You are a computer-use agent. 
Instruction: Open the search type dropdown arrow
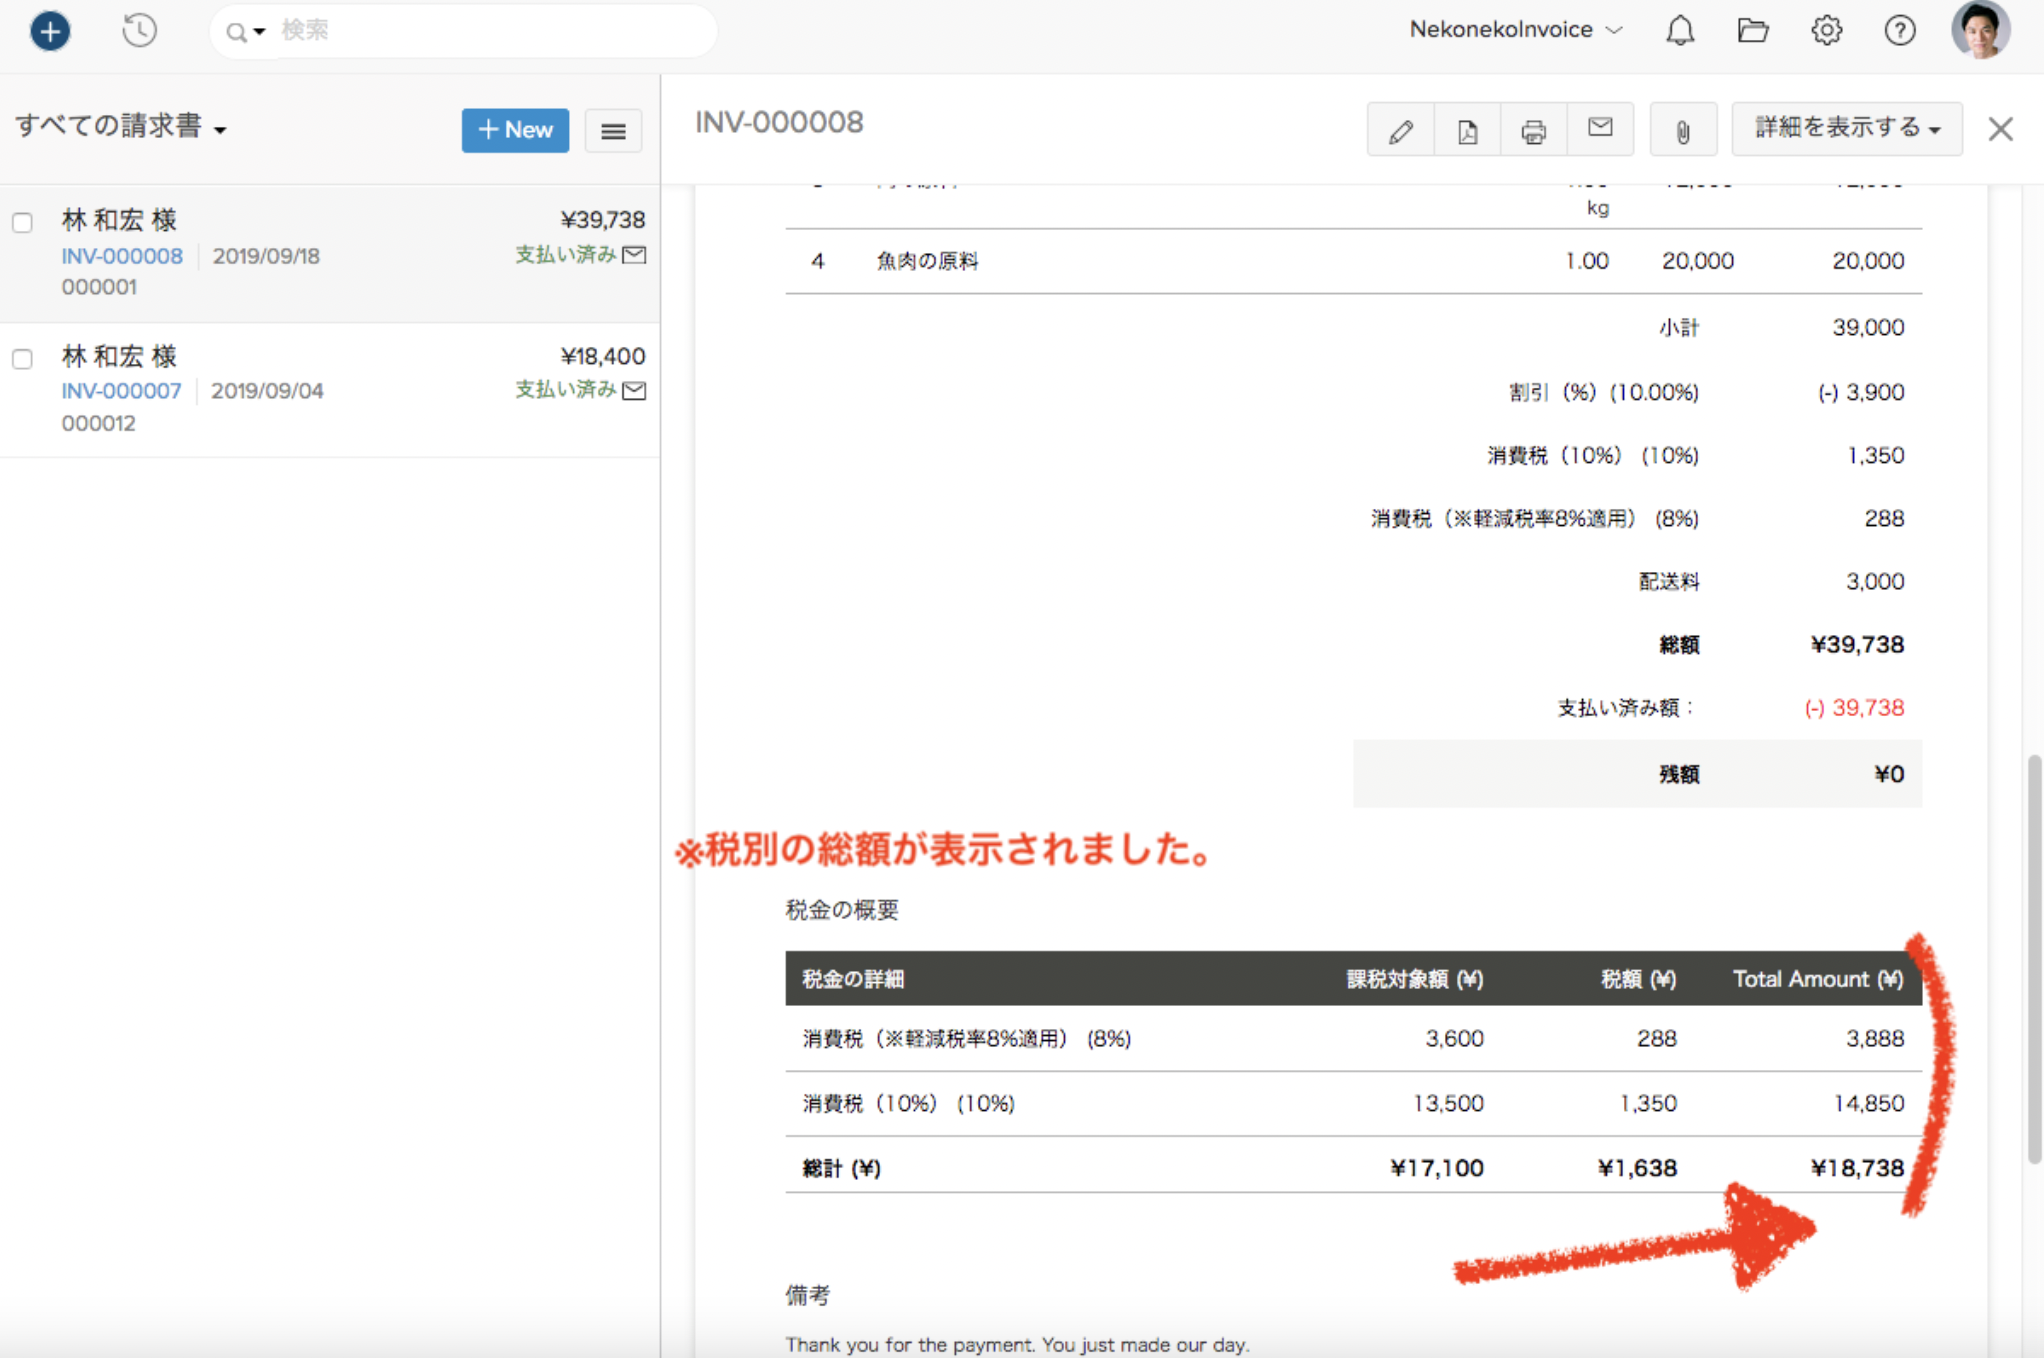(258, 32)
